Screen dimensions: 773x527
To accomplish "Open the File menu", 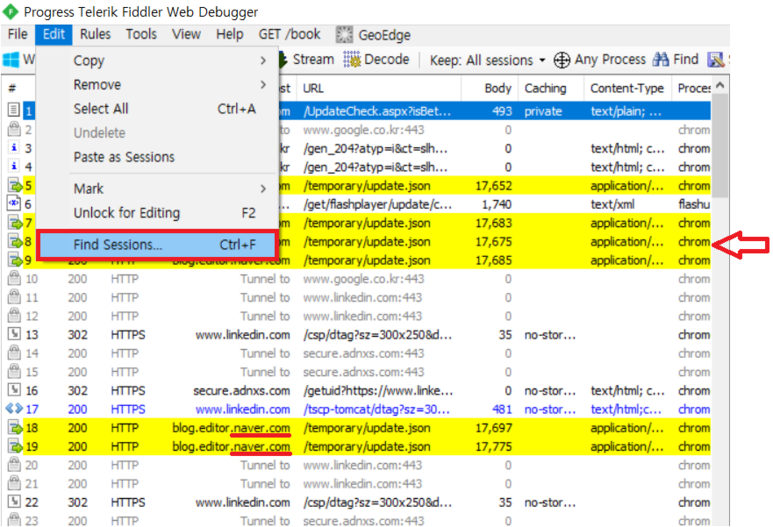I will point(18,34).
